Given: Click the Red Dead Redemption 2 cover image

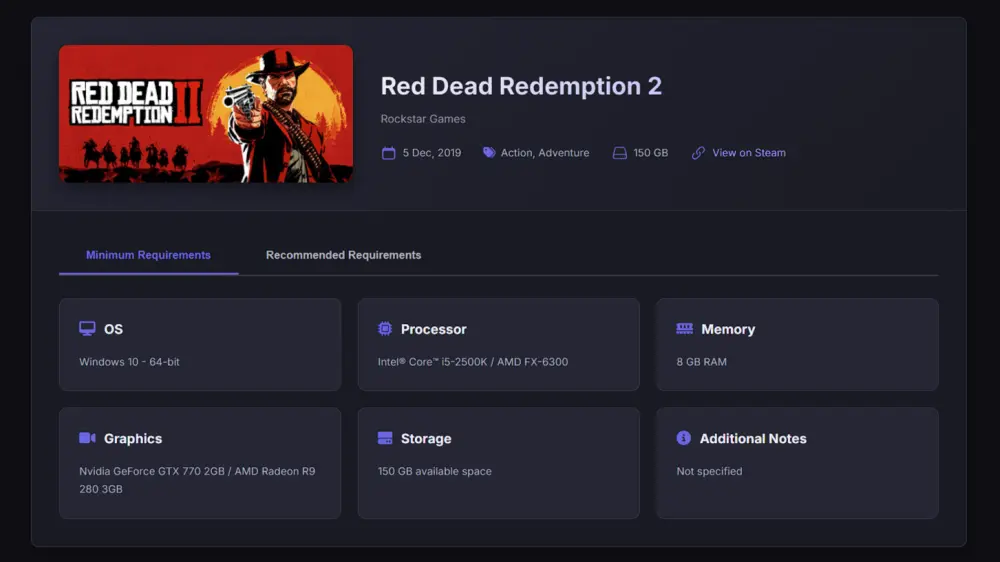Looking at the screenshot, I should click(x=206, y=114).
